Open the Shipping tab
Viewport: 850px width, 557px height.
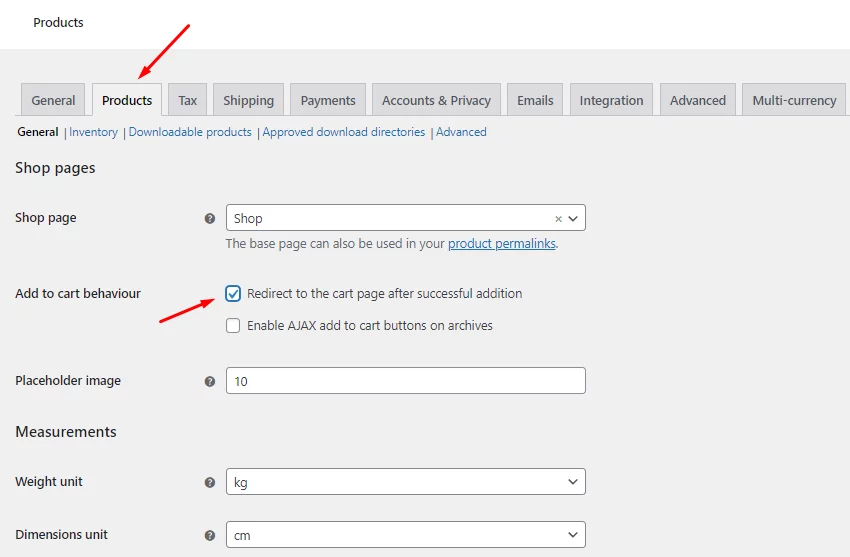(x=248, y=100)
